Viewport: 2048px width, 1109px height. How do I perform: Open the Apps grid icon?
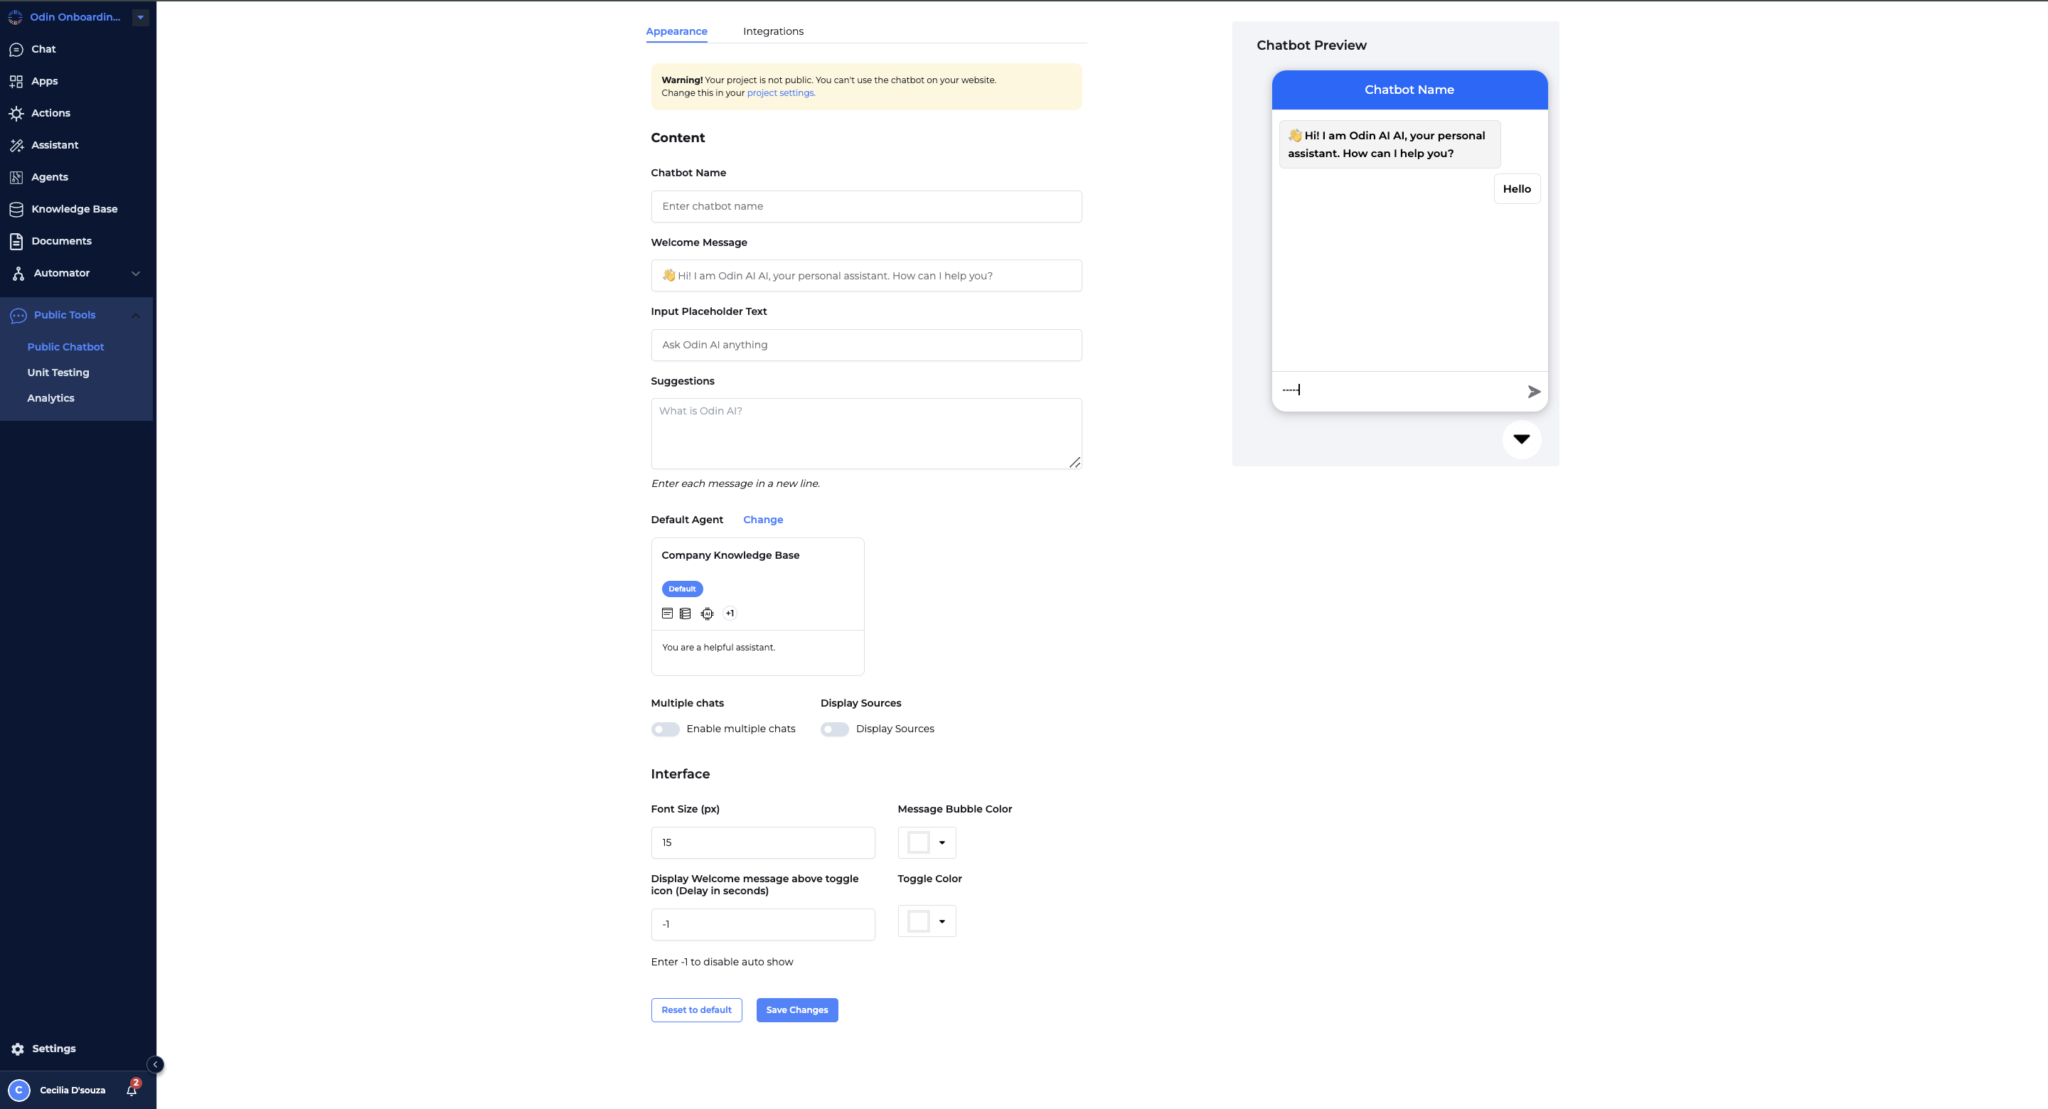pyautogui.click(x=16, y=81)
